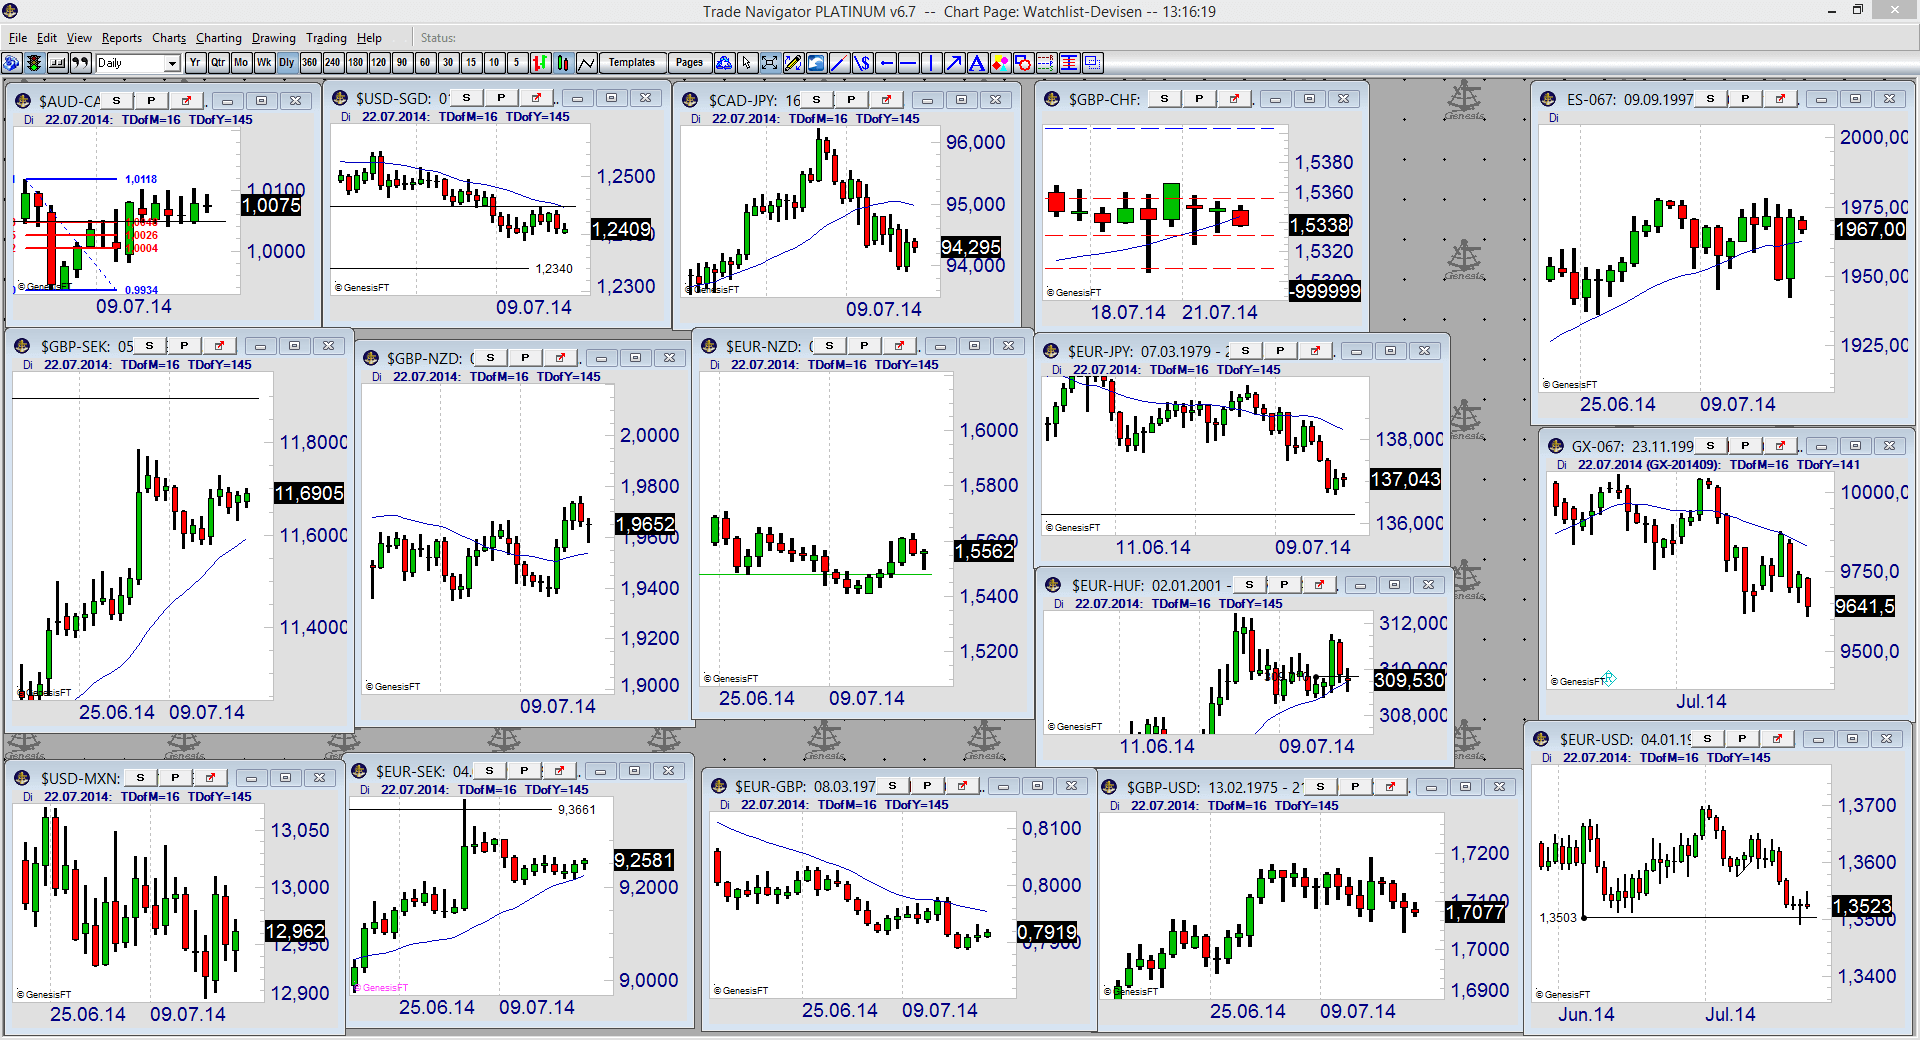Viewport: 1920px width, 1040px height.
Task: Toggle the Wk weekly timeframe button
Action: point(264,63)
